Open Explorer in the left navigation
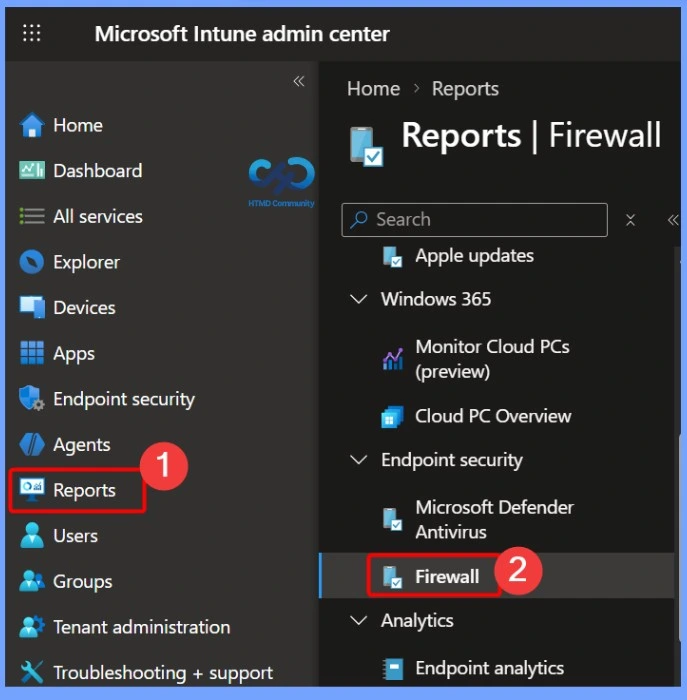 [x=86, y=262]
